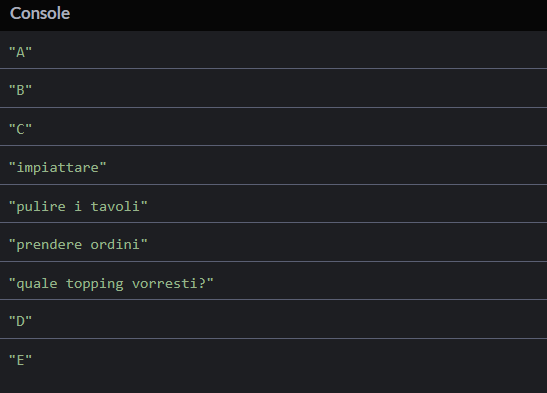Click the word "vorresti?" in the log
Screen dimensions: 547x393
168,283
